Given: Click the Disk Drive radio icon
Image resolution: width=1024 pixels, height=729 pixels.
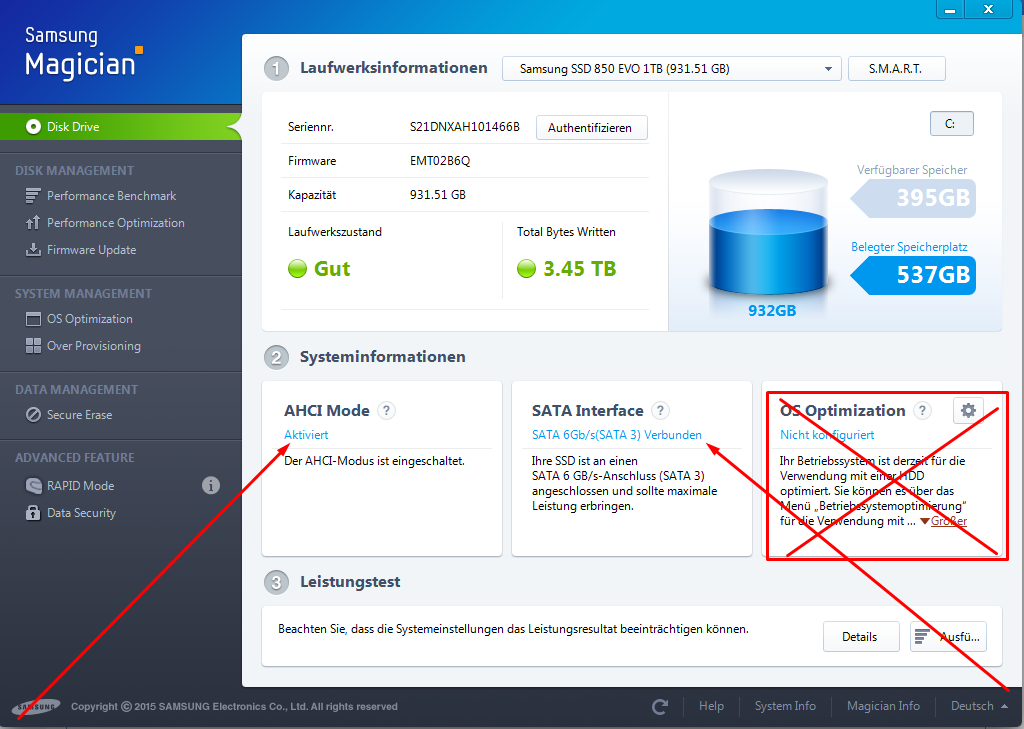Looking at the screenshot, I should tap(33, 126).
